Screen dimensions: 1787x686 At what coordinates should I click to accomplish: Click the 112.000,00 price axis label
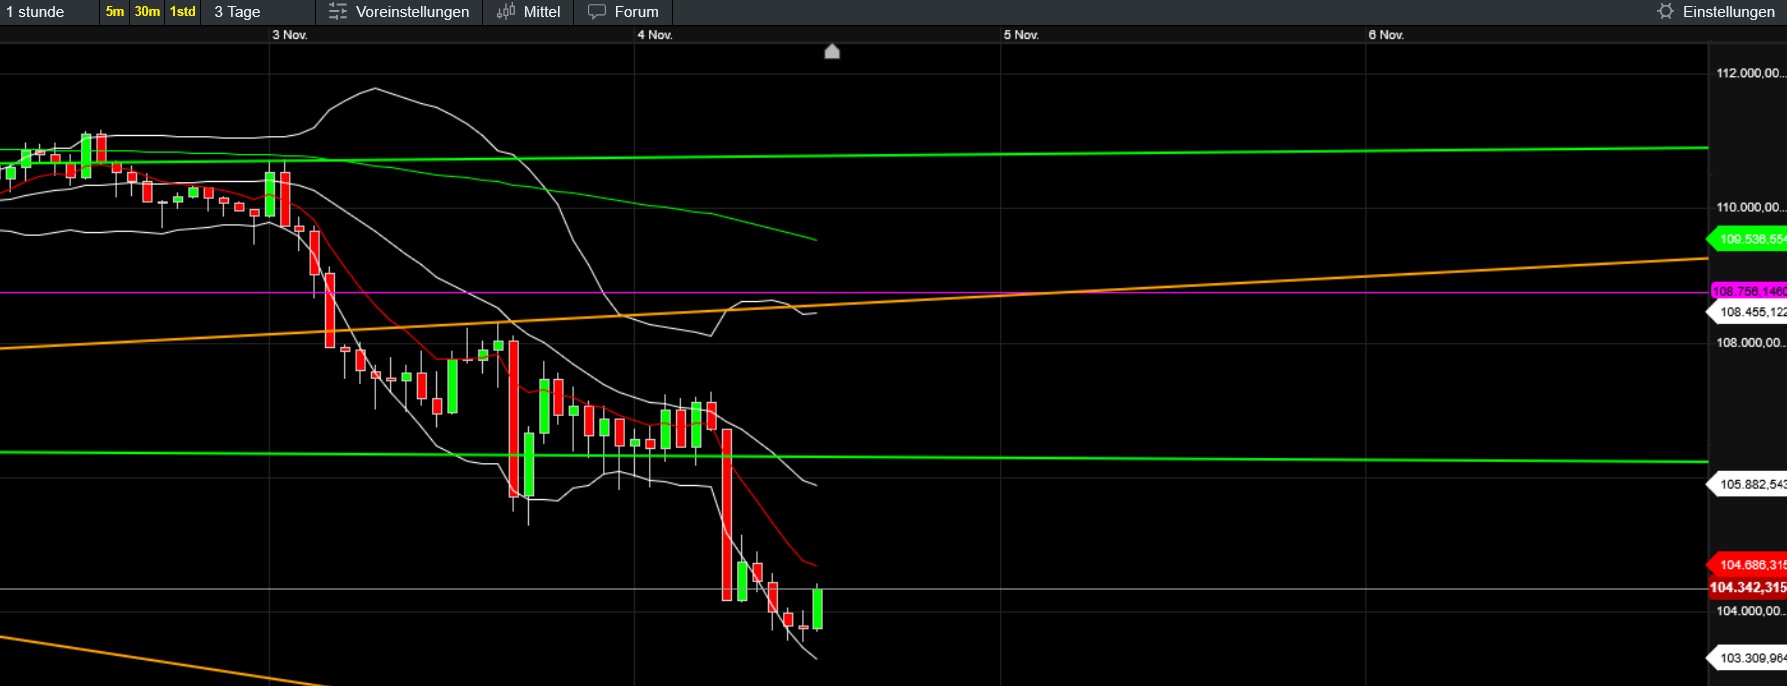[1751, 73]
